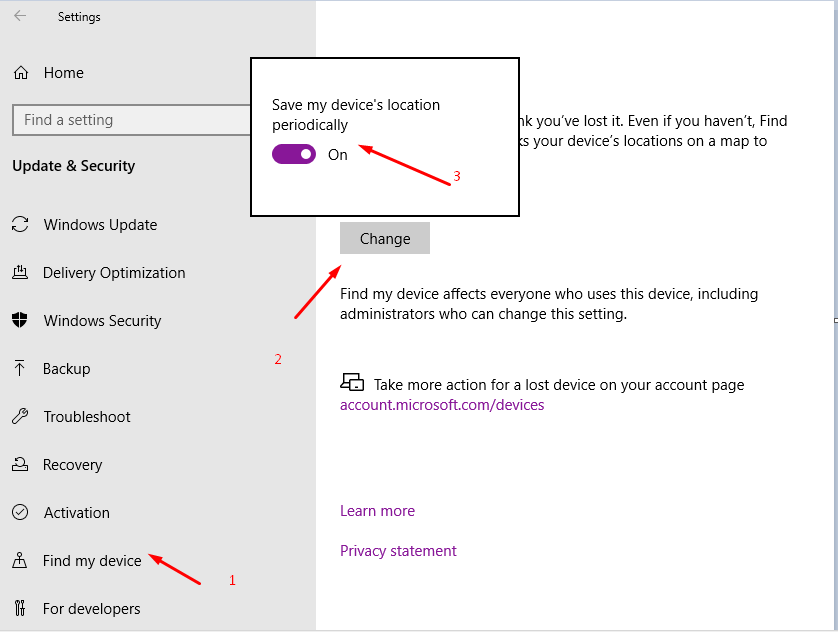Click the Find my device person icon
Viewport: 838px width, 632px height.
click(x=19, y=560)
